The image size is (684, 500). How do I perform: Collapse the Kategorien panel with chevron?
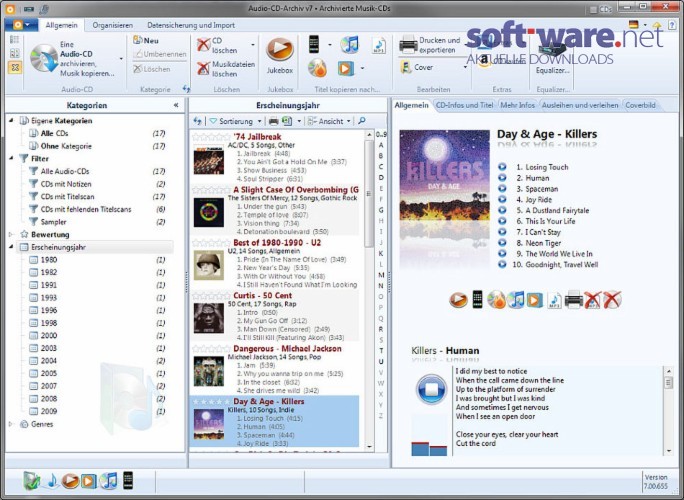tap(176, 105)
